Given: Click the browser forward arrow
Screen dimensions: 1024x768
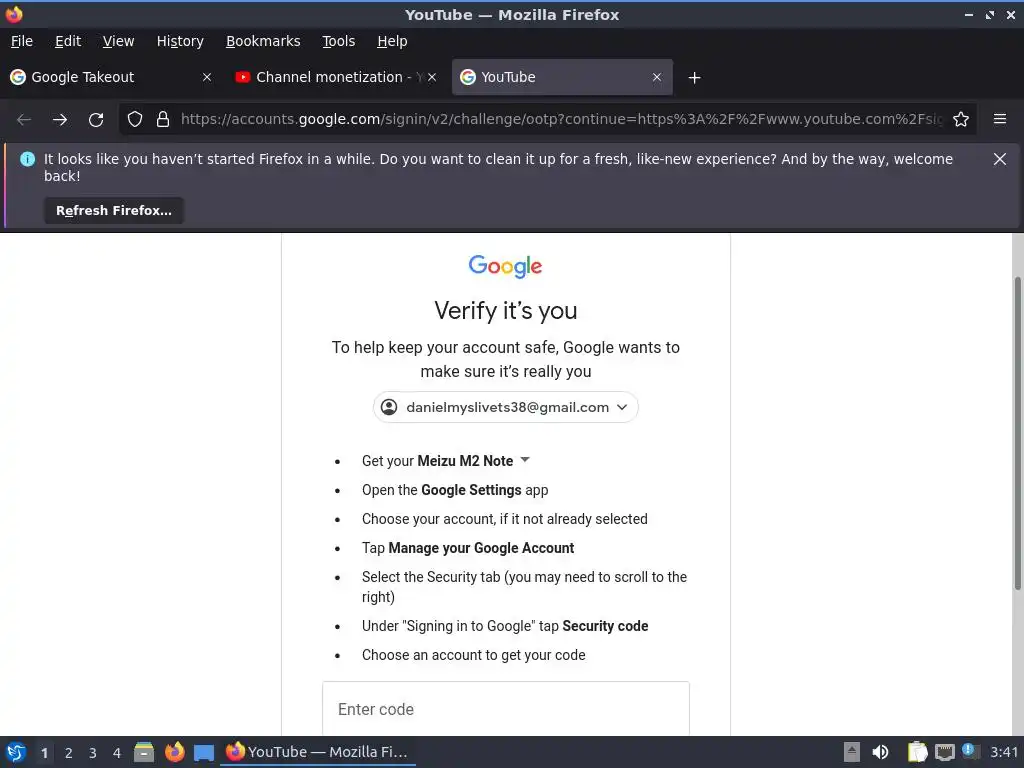Looking at the screenshot, I should tap(60, 120).
